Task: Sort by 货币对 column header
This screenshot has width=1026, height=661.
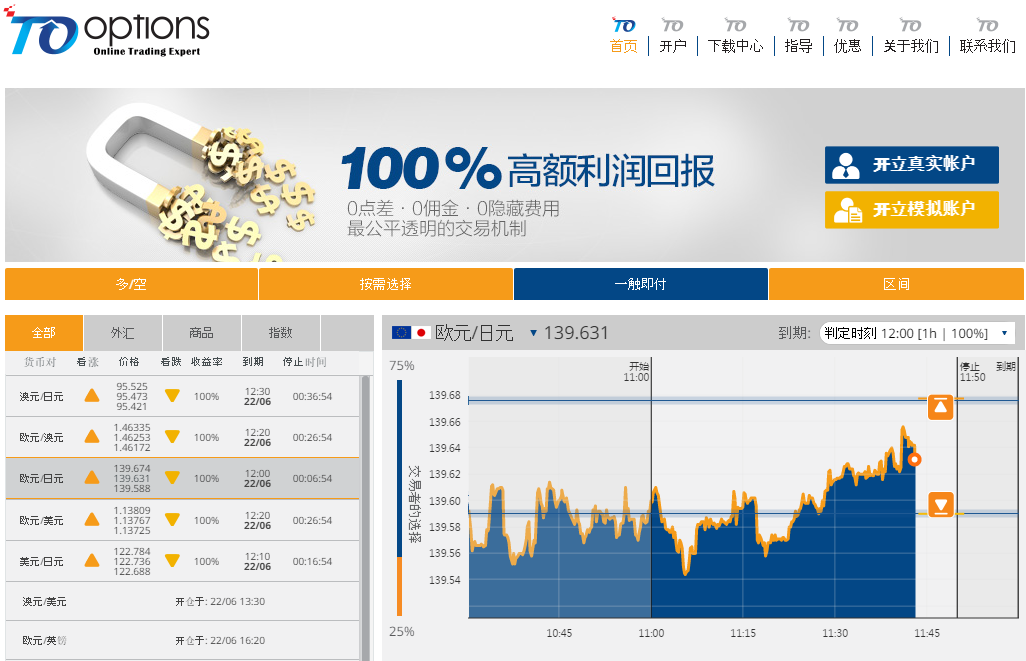Action: pos(40,362)
